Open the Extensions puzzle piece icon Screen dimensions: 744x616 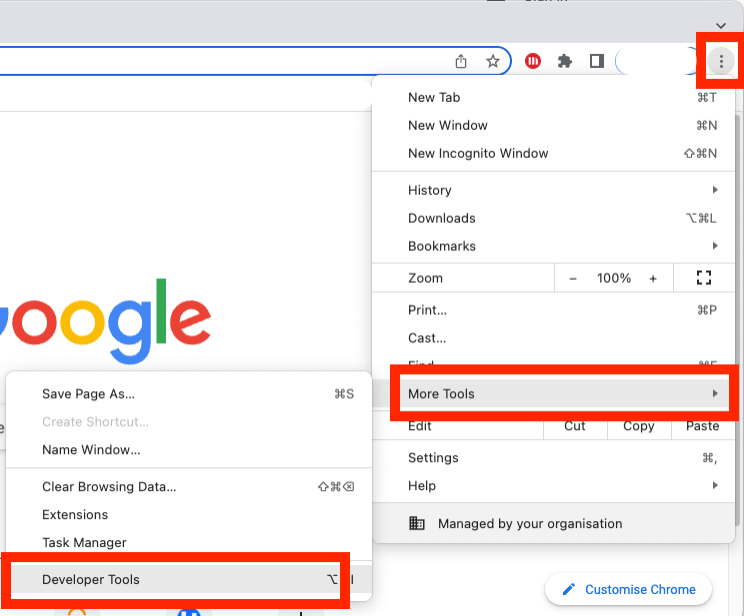[565, 62]
